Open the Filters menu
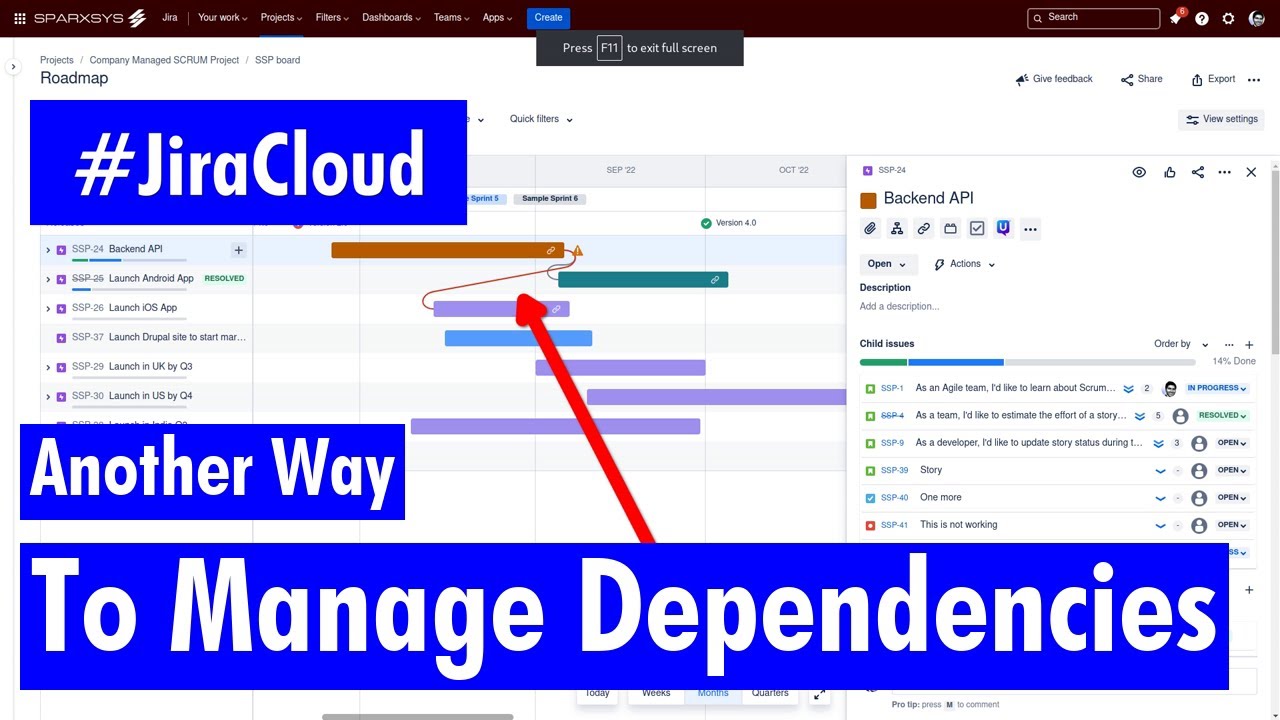Viewport: 1280px width, 720px height. 332,18
